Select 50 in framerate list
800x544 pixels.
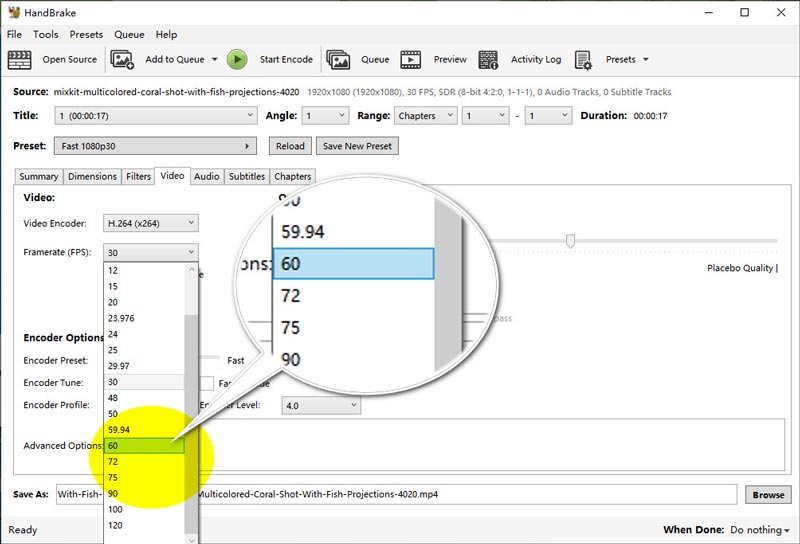click(144, 414)
